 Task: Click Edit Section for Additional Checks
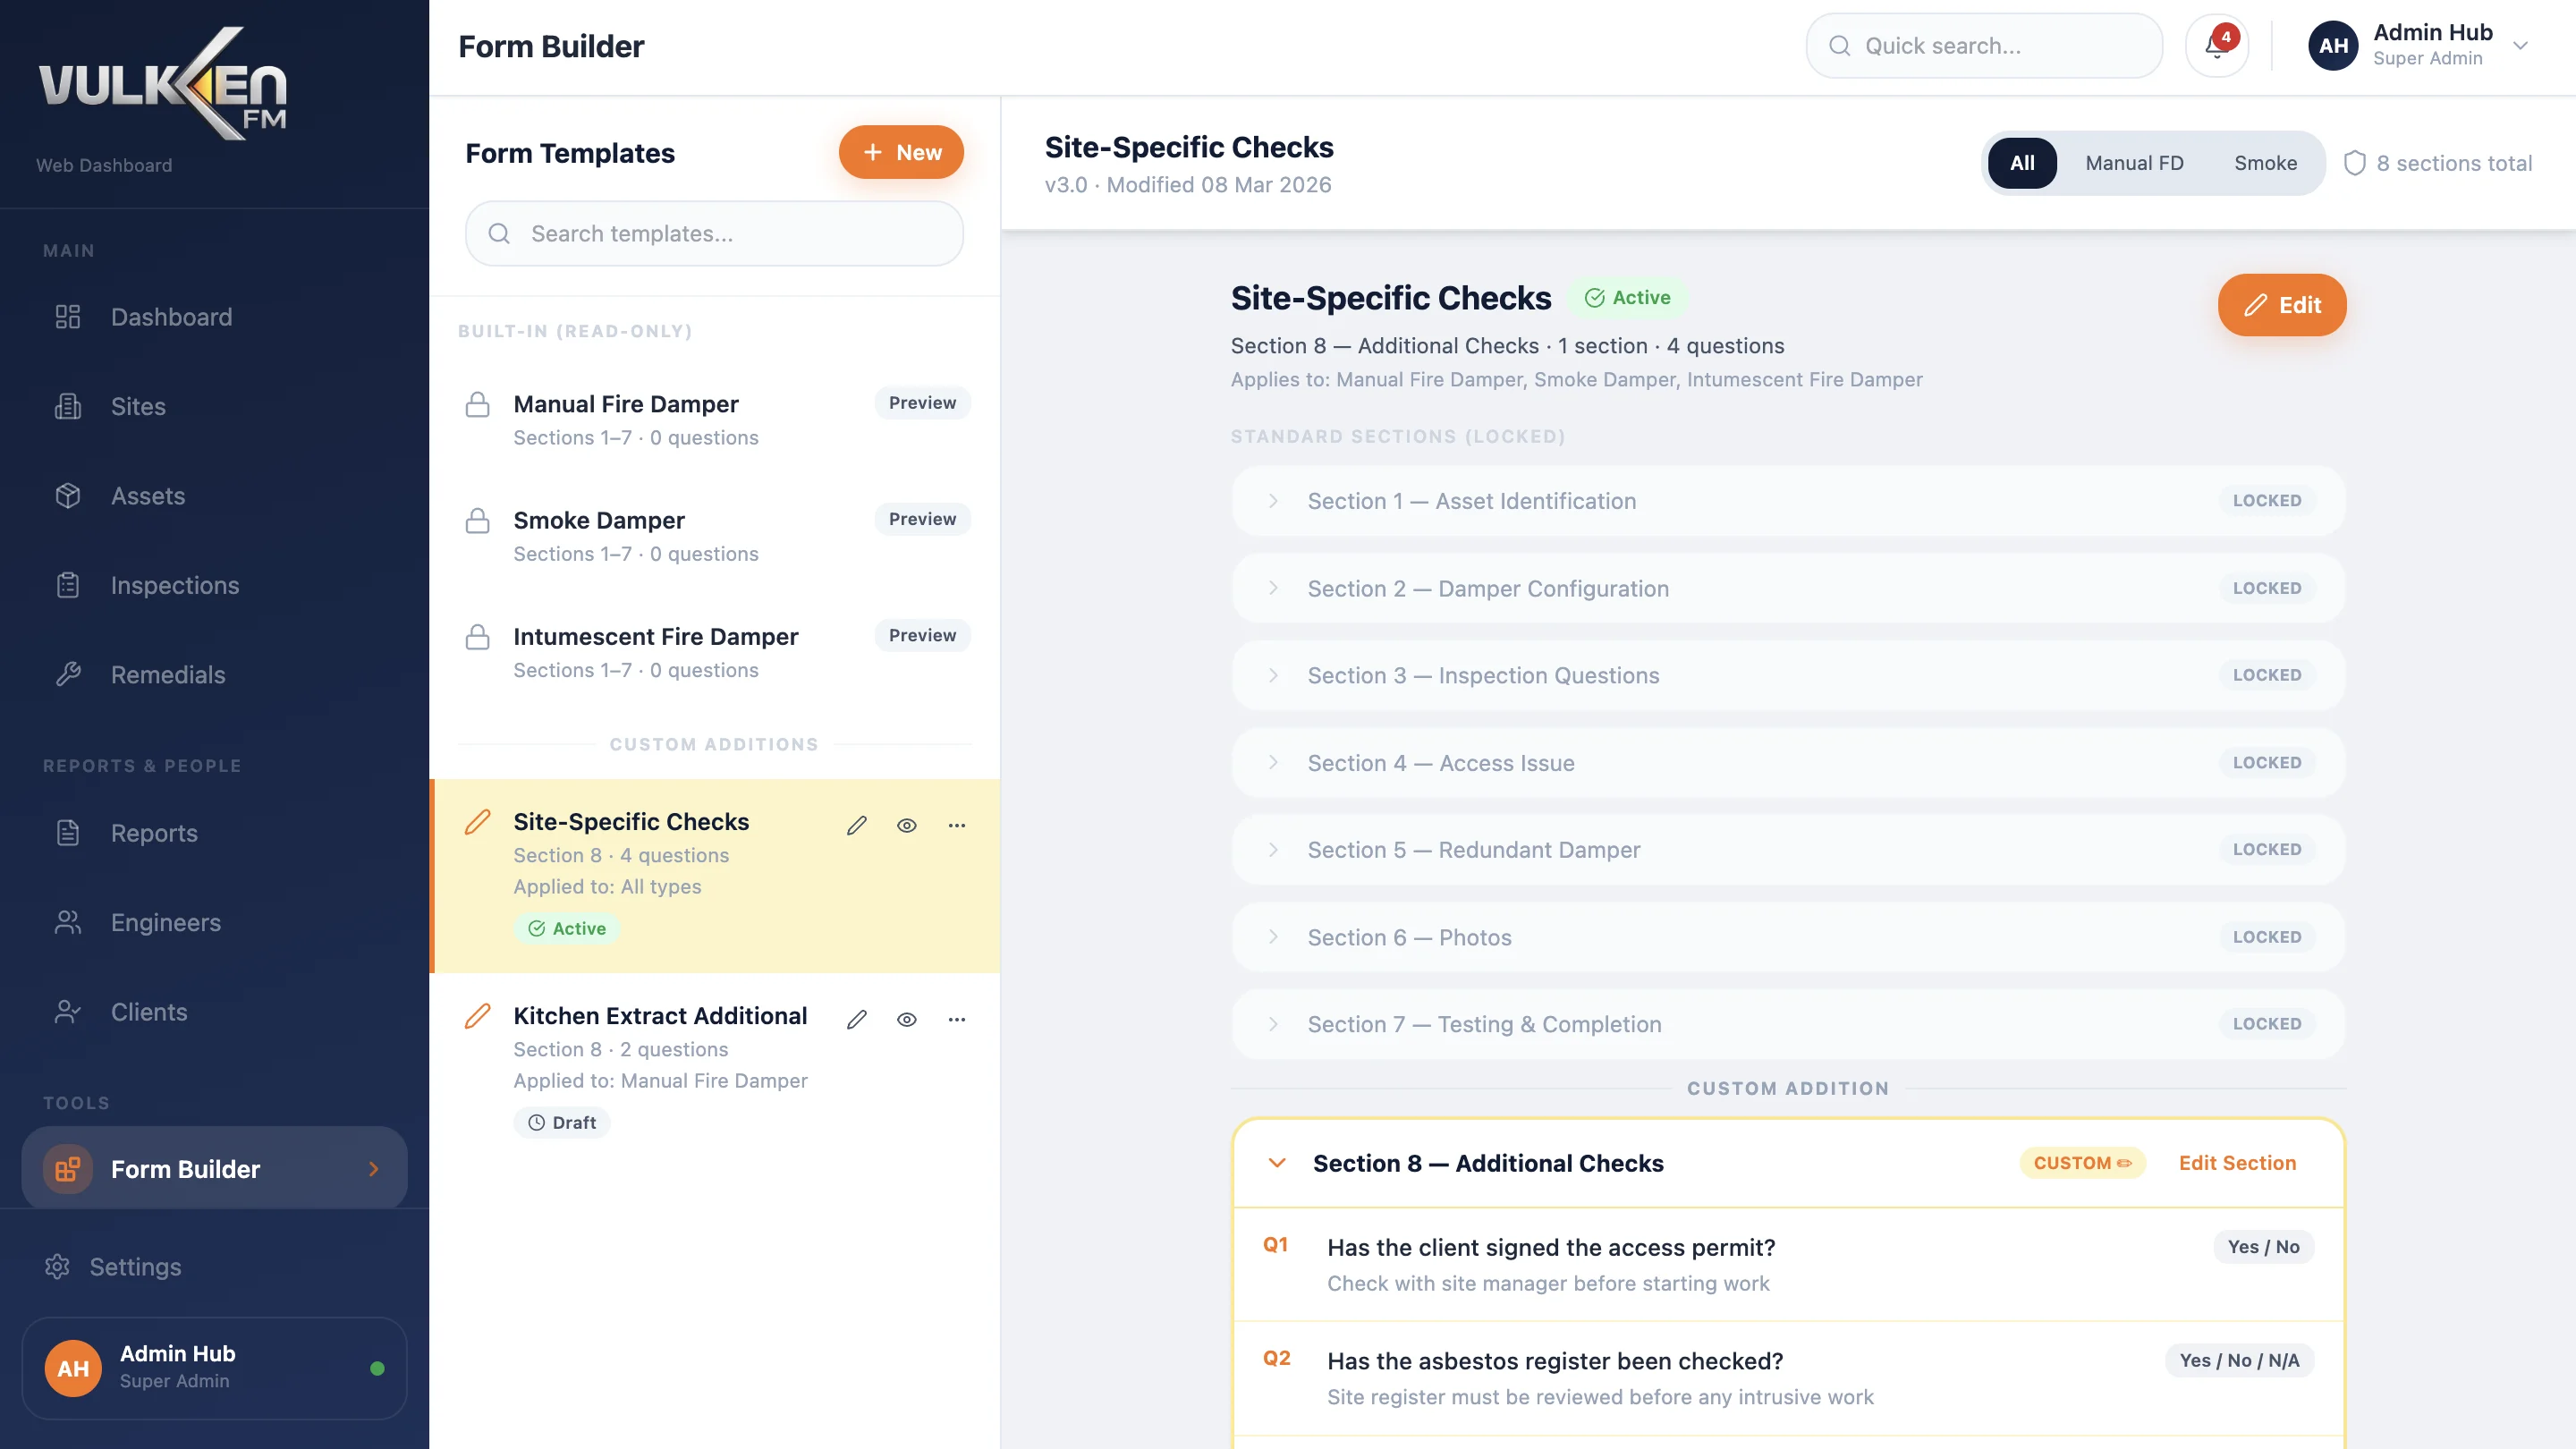(x=2237, y=1163)
